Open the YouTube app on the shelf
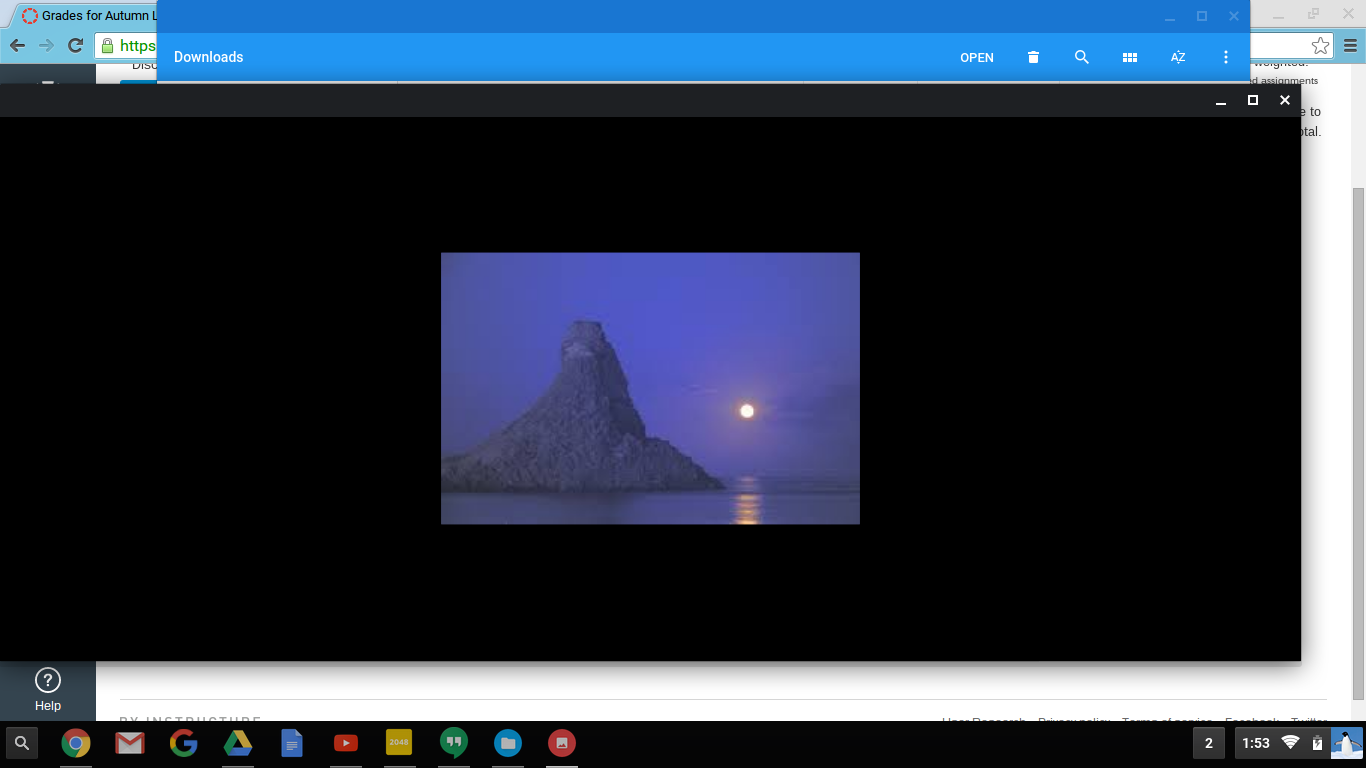 (x=345, y=743)
